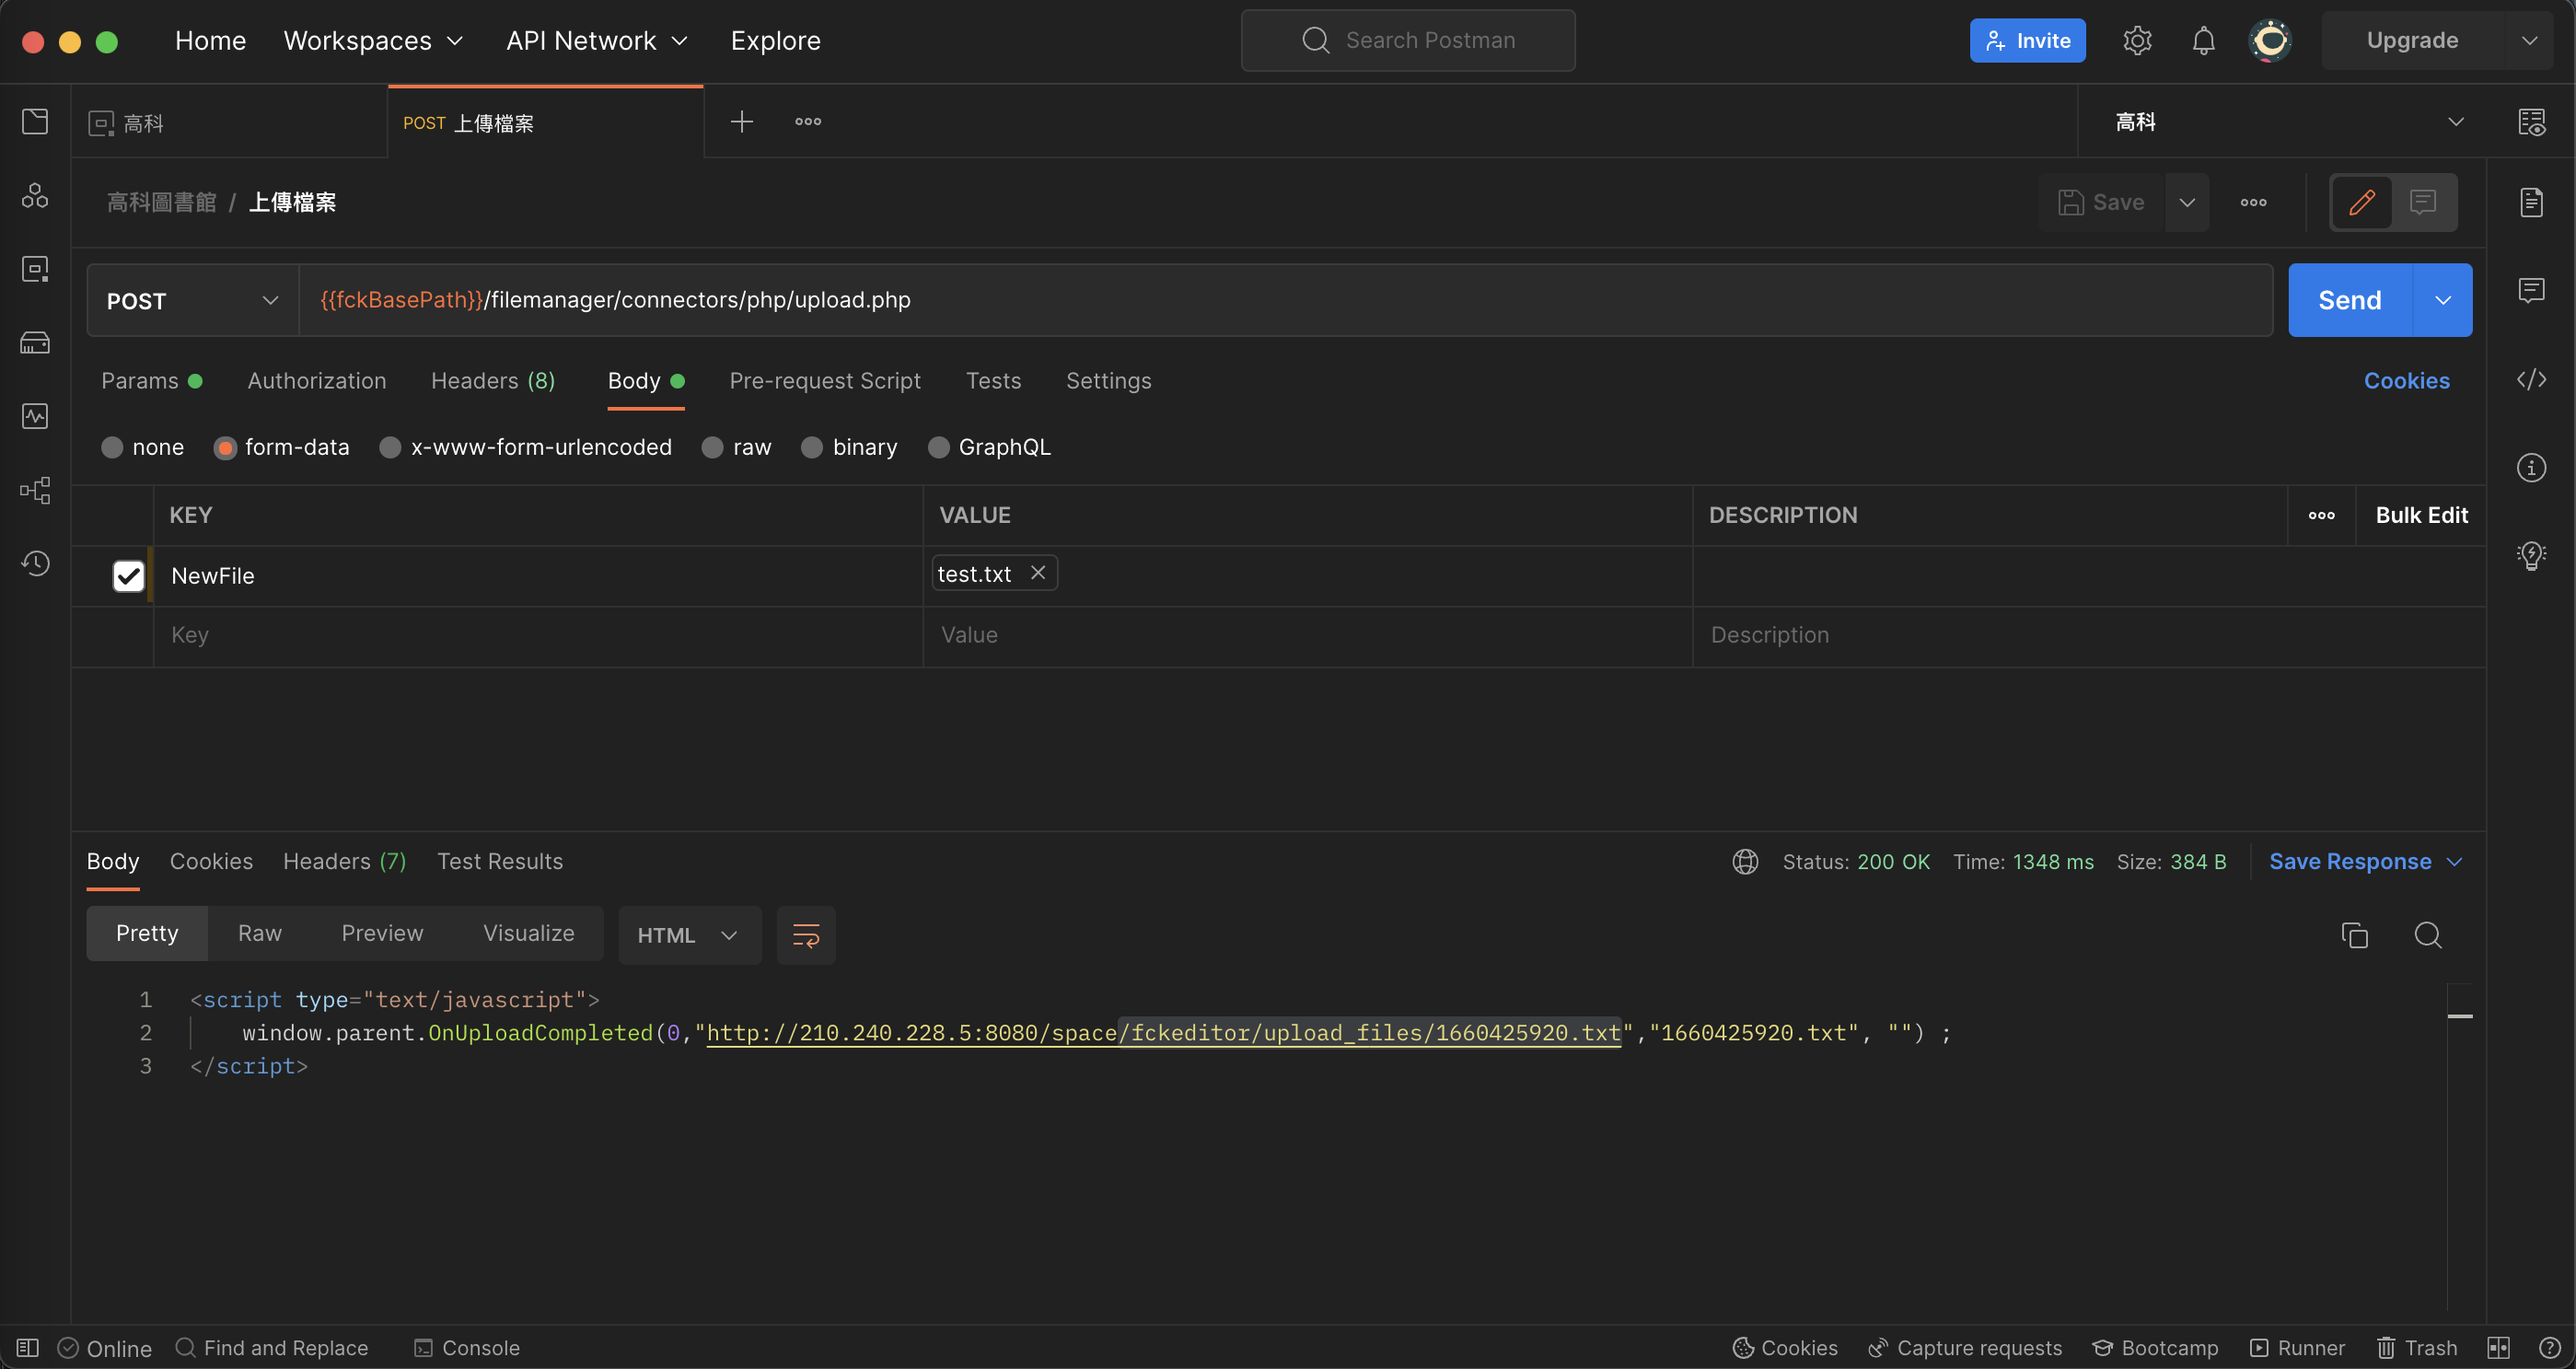Open Find and Replace in the status bar
Image resolution: width=2576 pixels, height=1369 pixels.
pyautogui.click(x=272, y=1348)
